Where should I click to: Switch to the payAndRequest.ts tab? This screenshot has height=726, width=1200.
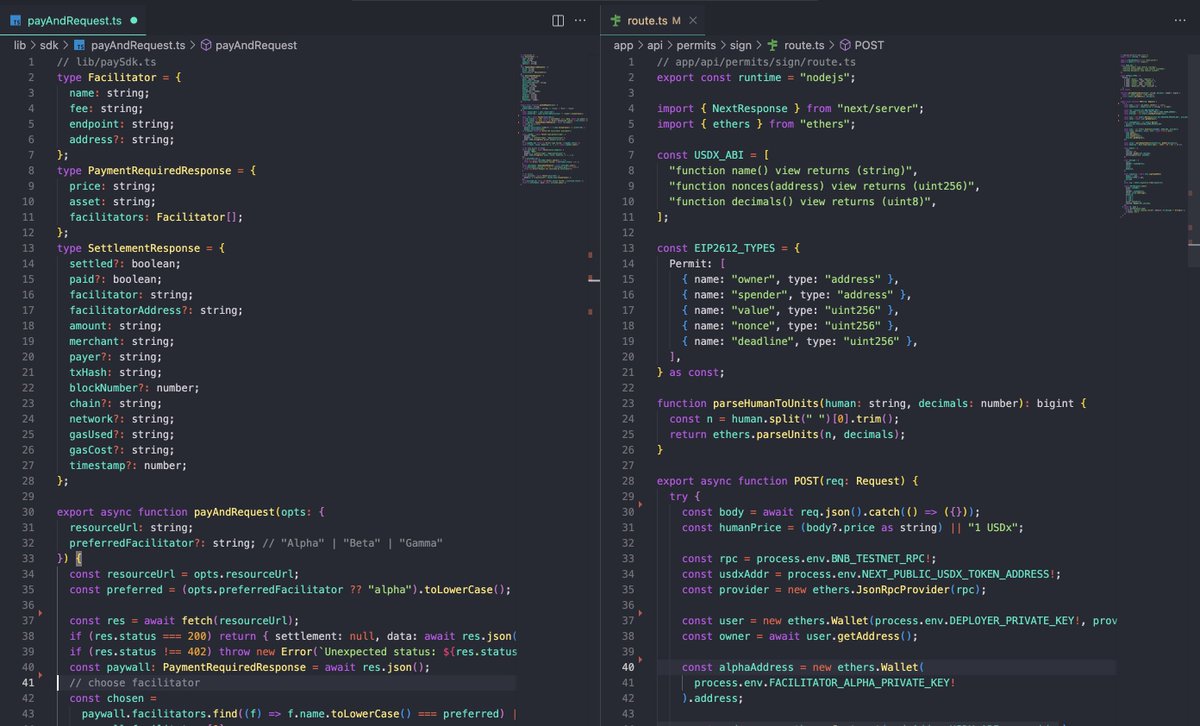point(75,18)
